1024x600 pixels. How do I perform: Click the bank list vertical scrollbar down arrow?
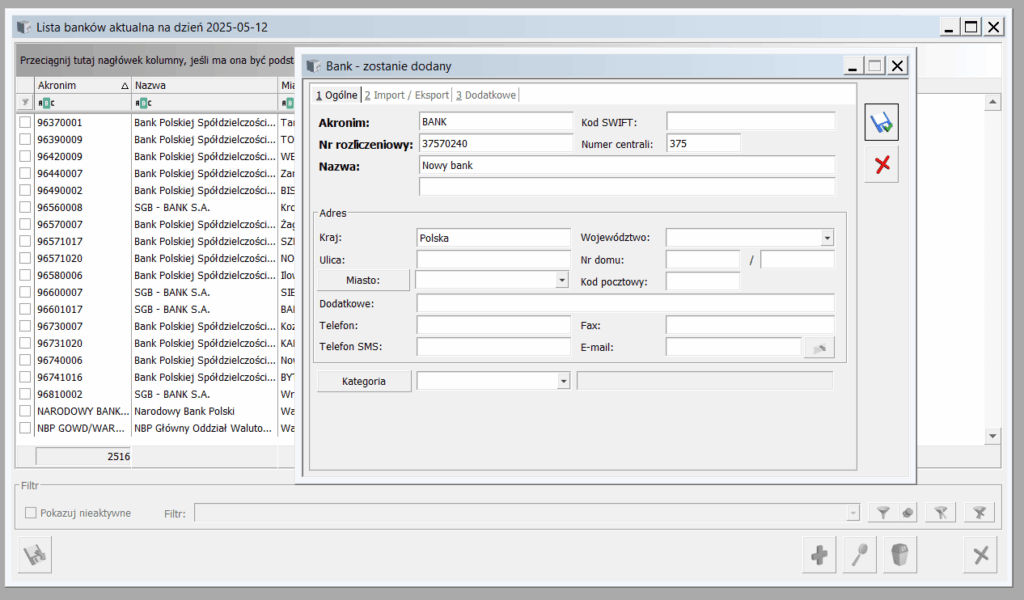click(x=992, y=436)
